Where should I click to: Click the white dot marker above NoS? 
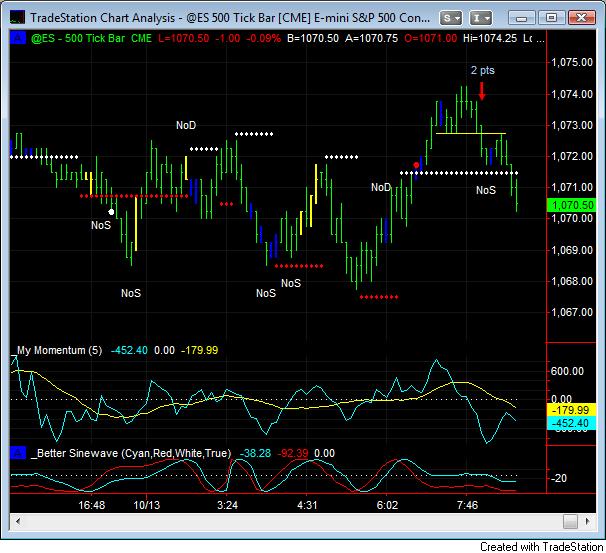click(111, 212)
